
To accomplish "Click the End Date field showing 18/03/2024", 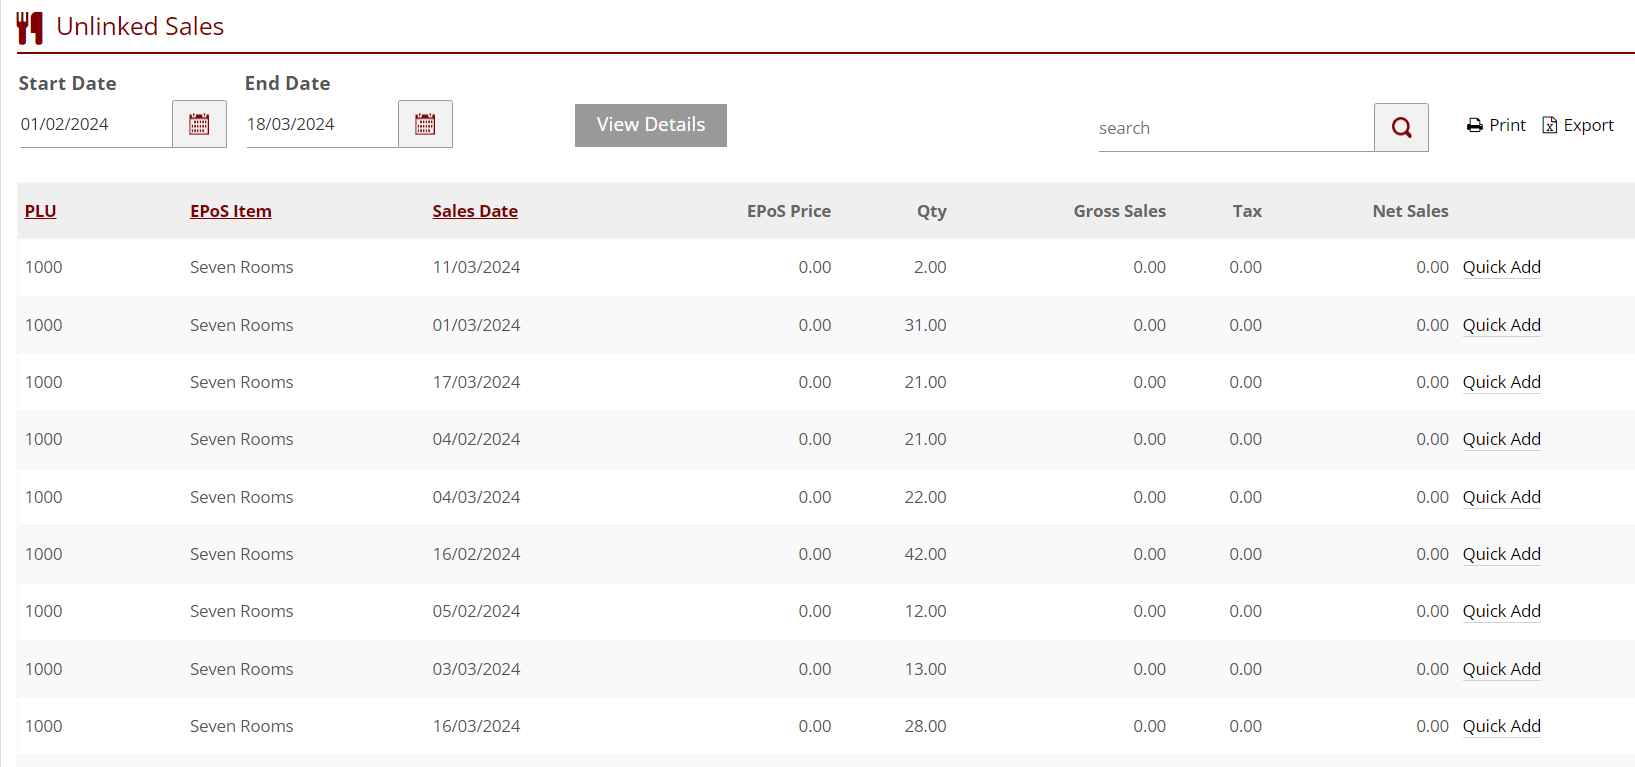I will (321, 124).
